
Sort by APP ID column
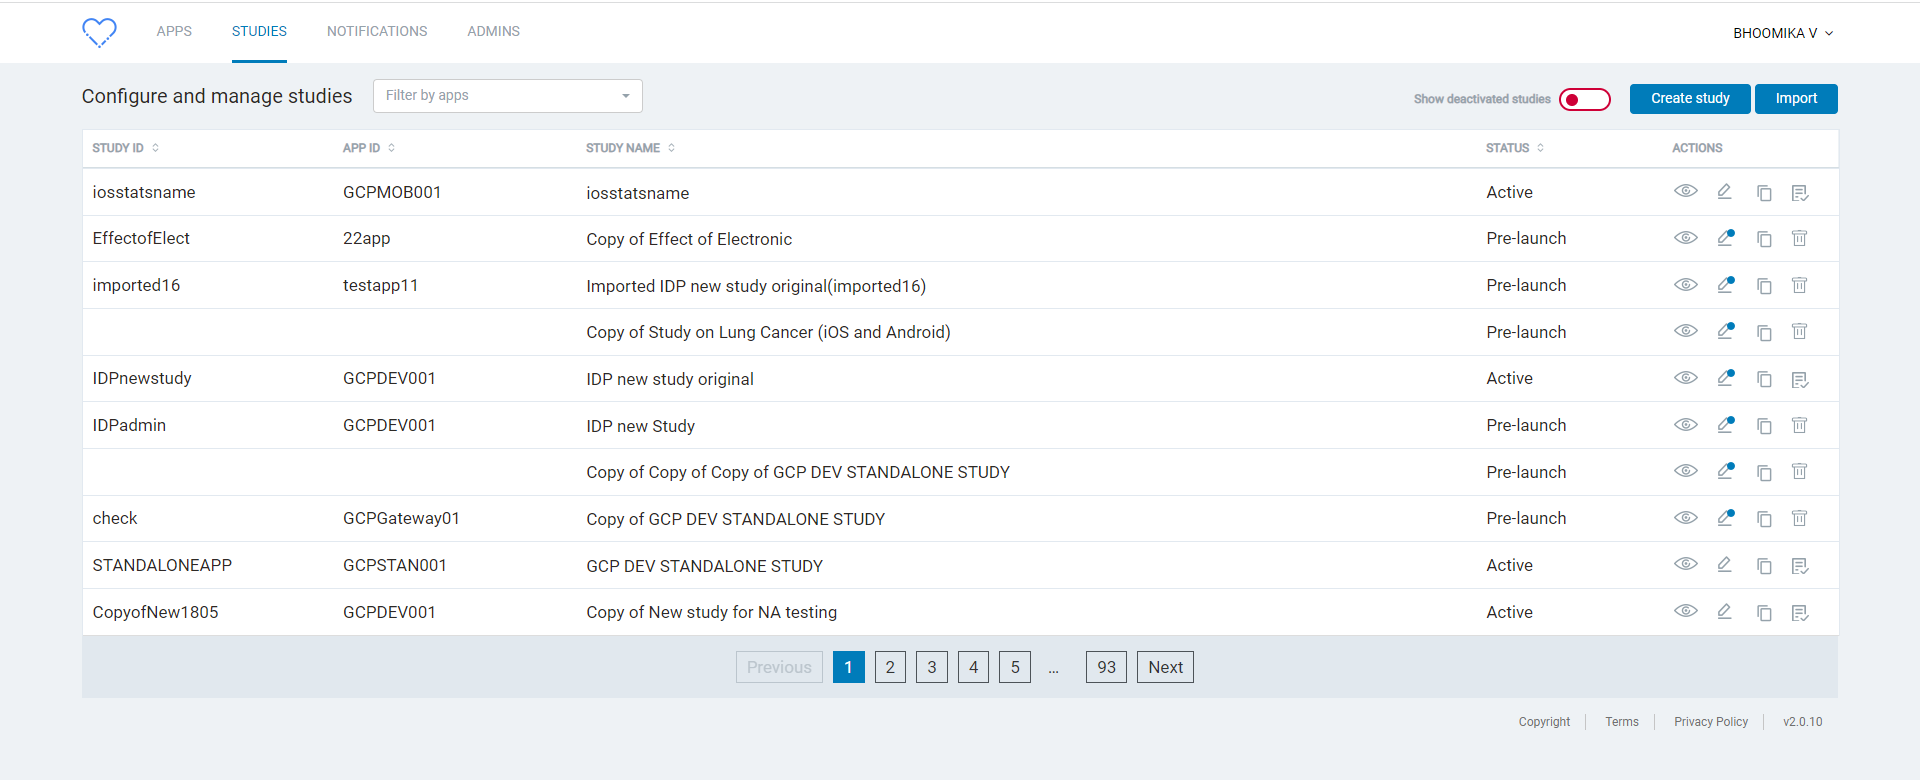(x=369, y=148)
